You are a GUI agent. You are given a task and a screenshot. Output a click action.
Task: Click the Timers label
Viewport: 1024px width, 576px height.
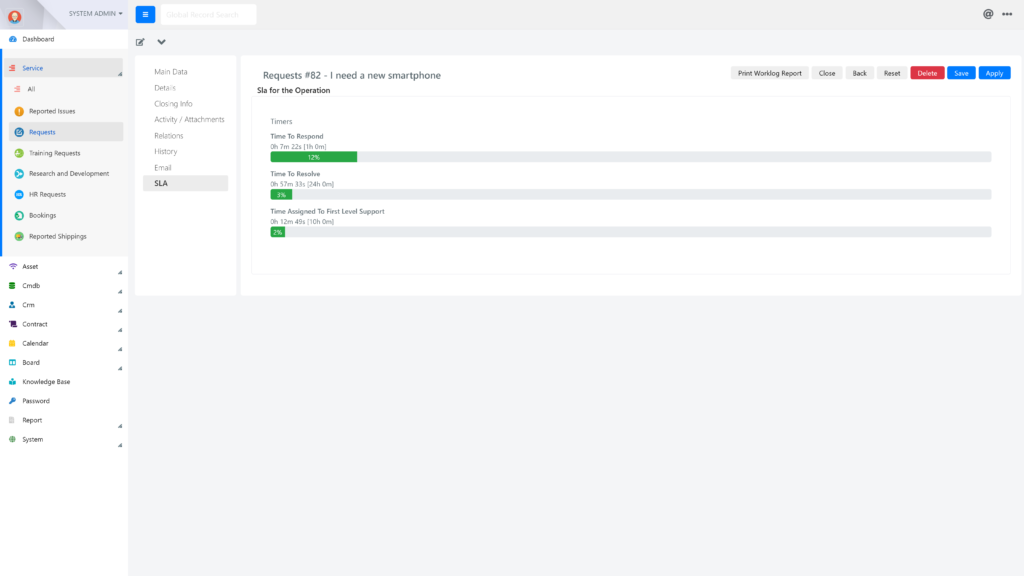[x=281, y=121]
